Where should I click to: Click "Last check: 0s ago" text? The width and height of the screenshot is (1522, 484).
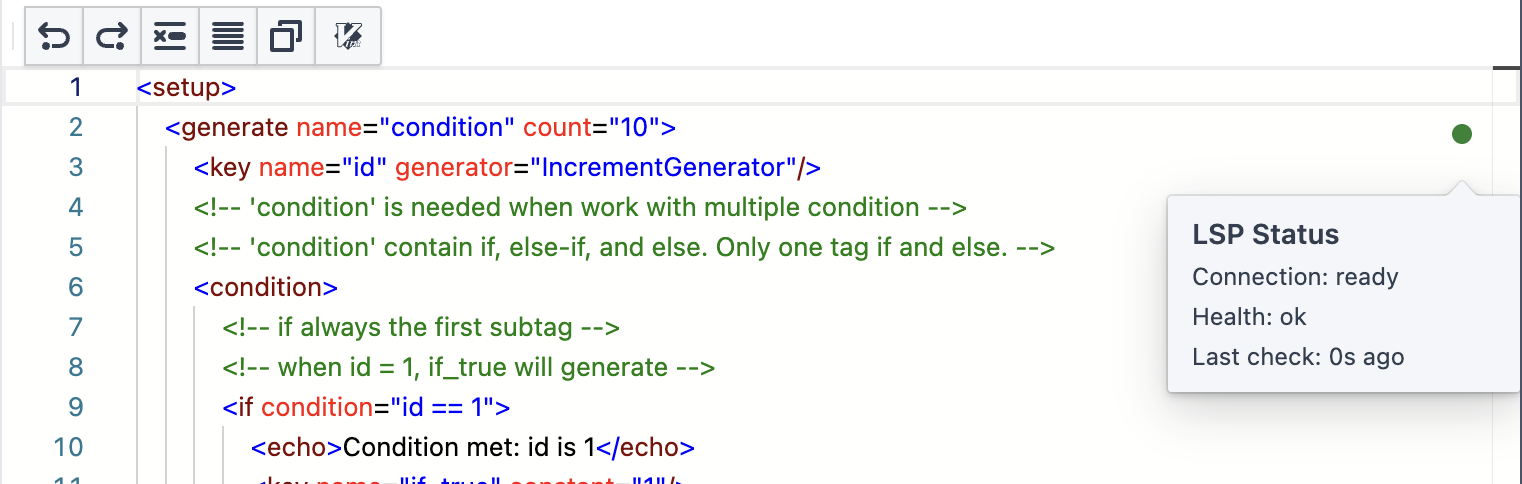[x=1298, y=357]
